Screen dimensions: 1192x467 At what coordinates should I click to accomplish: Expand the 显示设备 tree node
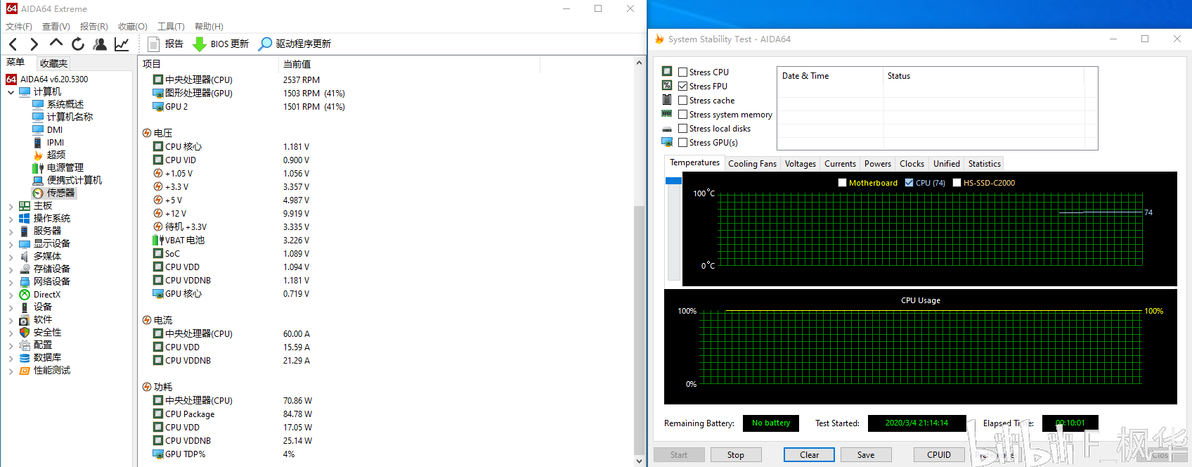10,244
